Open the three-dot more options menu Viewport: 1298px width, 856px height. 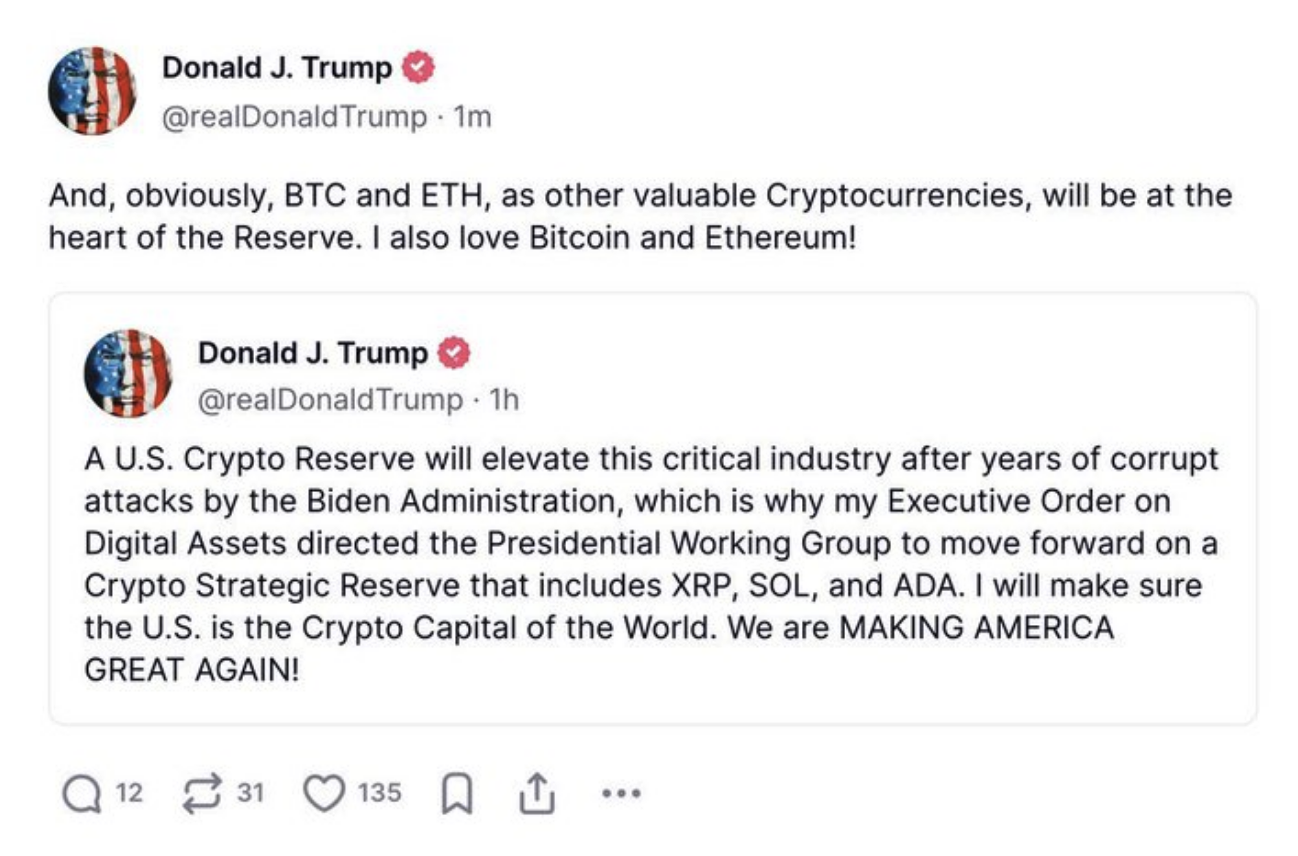(x=621, y=794)
